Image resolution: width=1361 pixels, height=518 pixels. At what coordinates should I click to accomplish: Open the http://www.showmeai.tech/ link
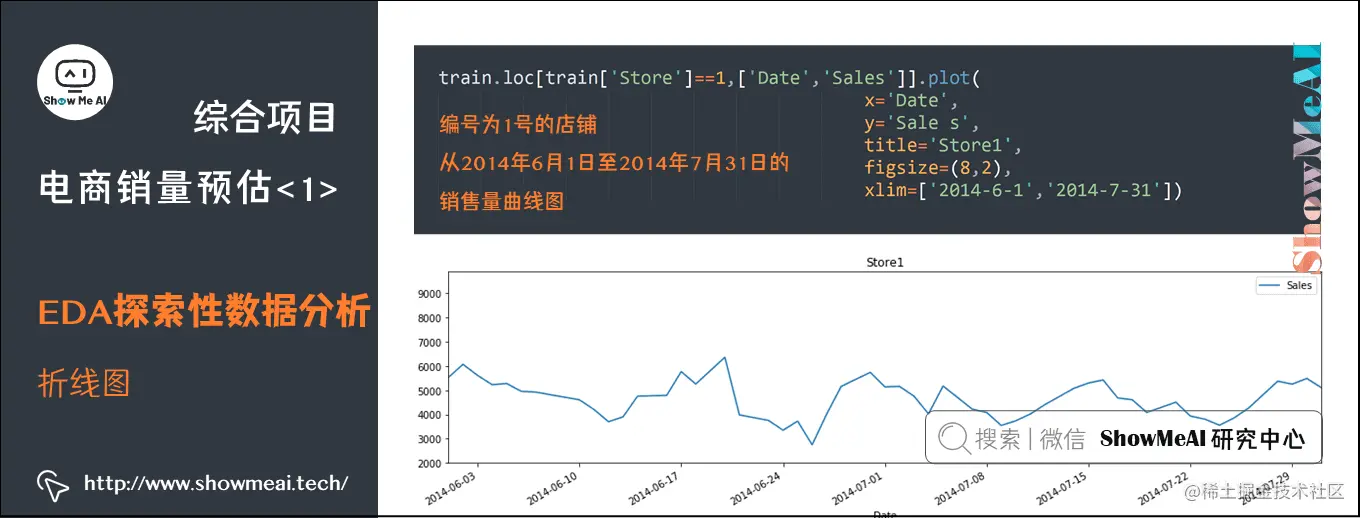(x=216, y=484)
